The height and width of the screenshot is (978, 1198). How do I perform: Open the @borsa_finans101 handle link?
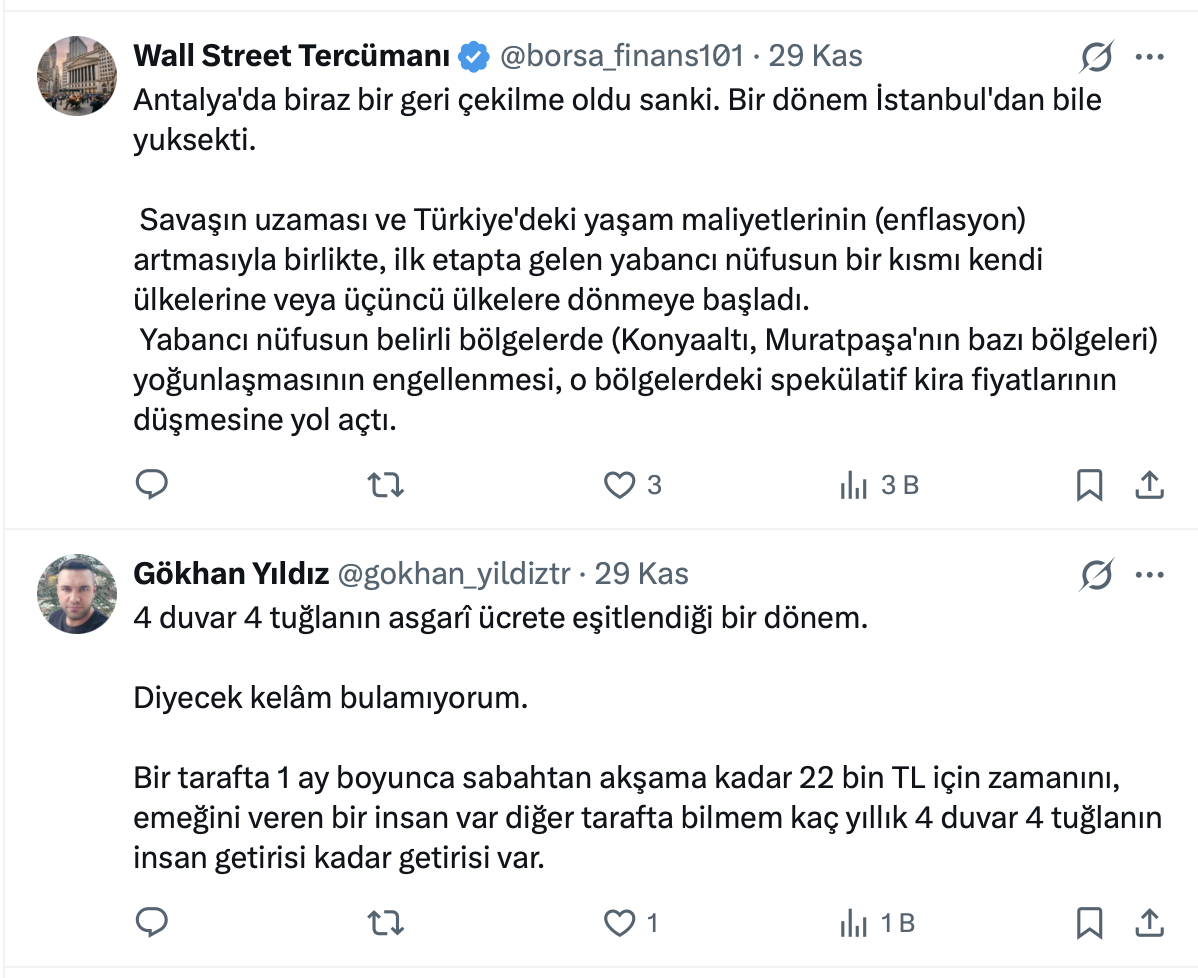coord(621,56)
